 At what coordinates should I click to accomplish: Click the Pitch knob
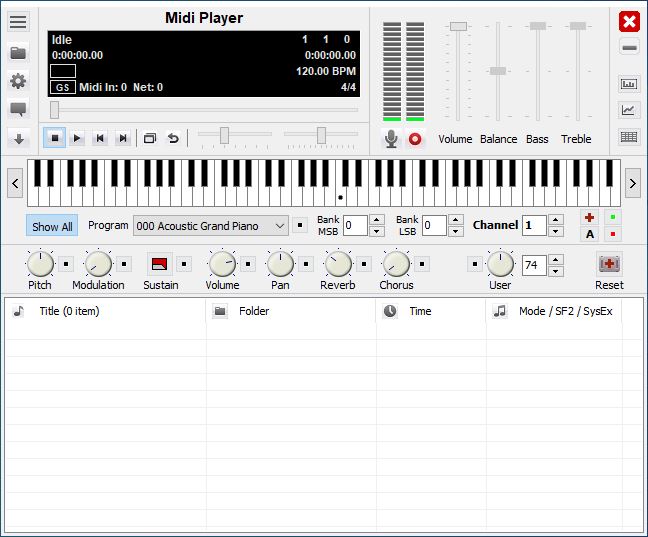[40, 264]
